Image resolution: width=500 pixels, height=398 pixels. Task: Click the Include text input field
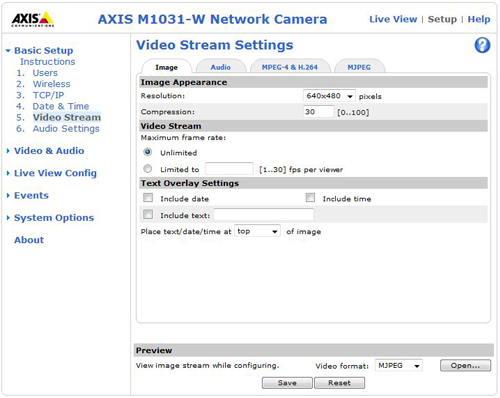(263, 215)
